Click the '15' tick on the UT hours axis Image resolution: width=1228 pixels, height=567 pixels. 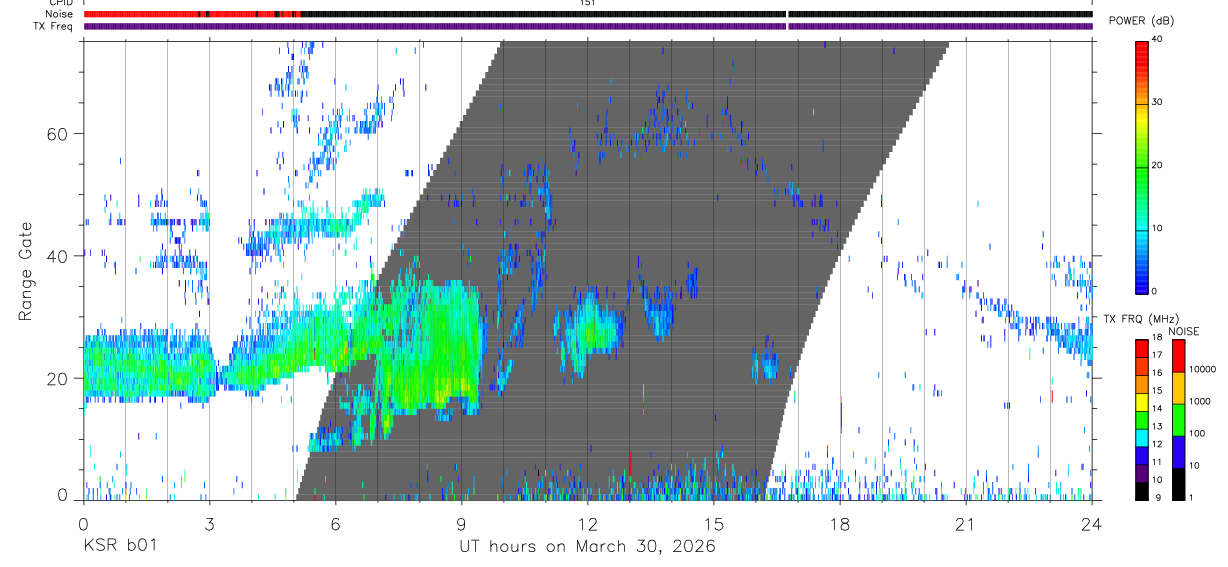coord(714,522)
